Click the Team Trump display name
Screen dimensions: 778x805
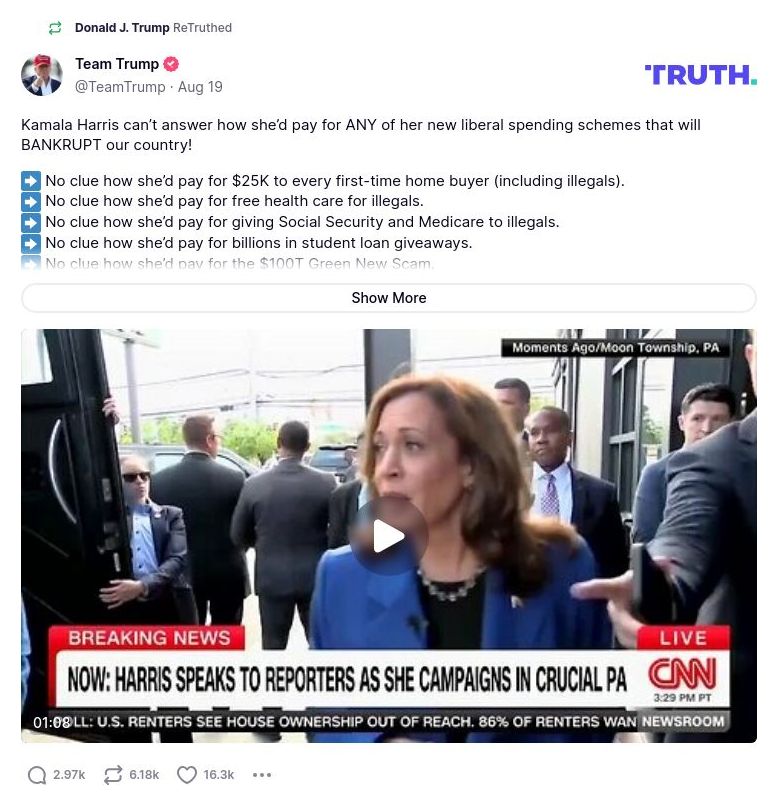click(117, 64)
